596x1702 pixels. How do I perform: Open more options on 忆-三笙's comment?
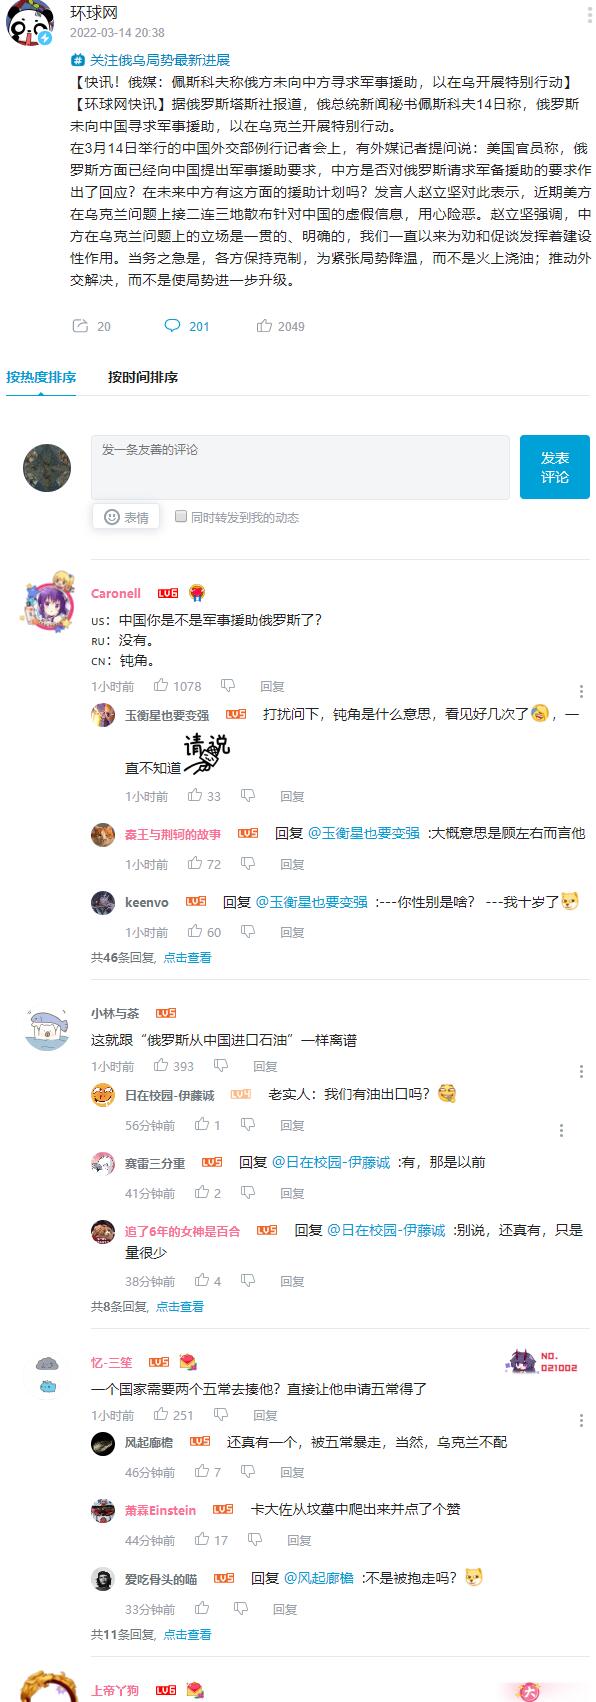tap(581, 1420)
